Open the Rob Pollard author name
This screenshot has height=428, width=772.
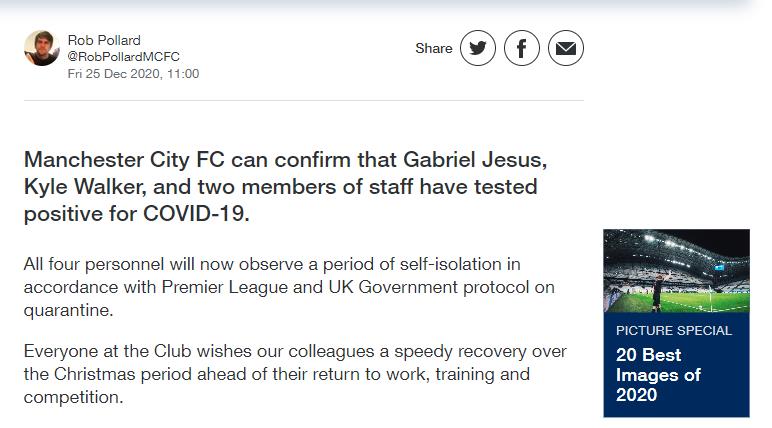102,40
